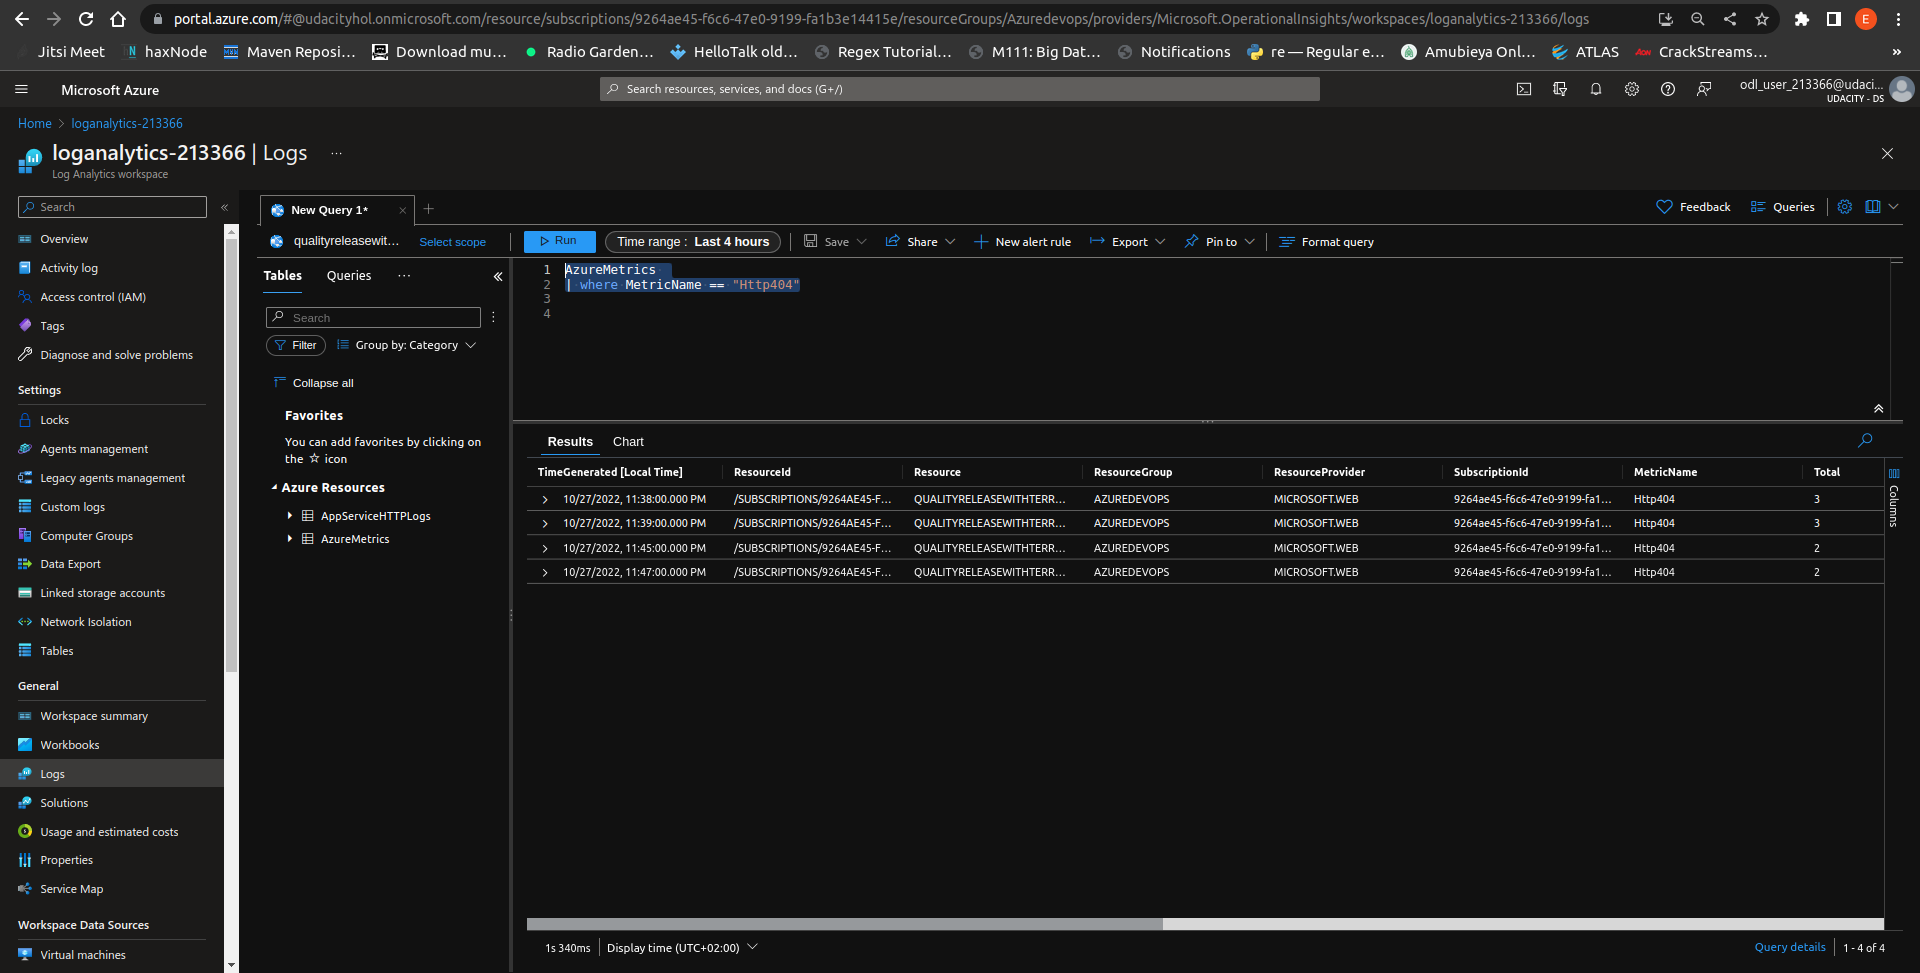Open Query details link

tap(1790, 948)
